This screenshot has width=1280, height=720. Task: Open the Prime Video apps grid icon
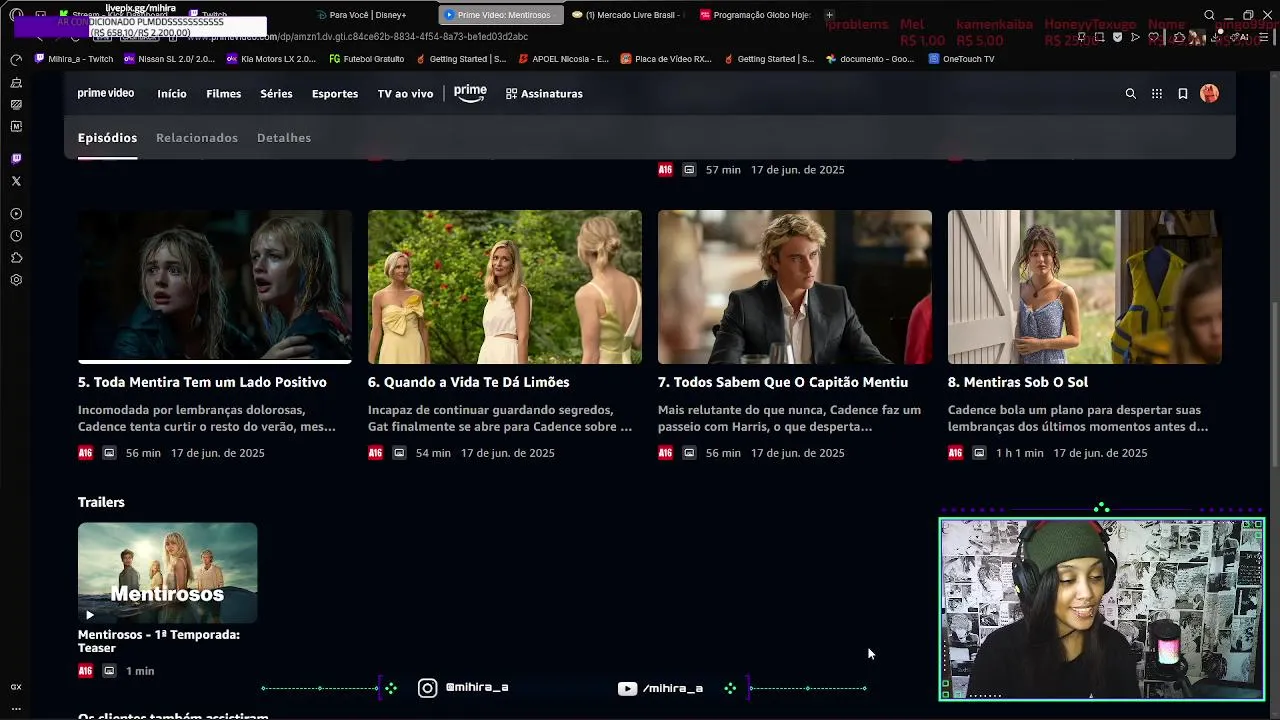click(1157, 94)
